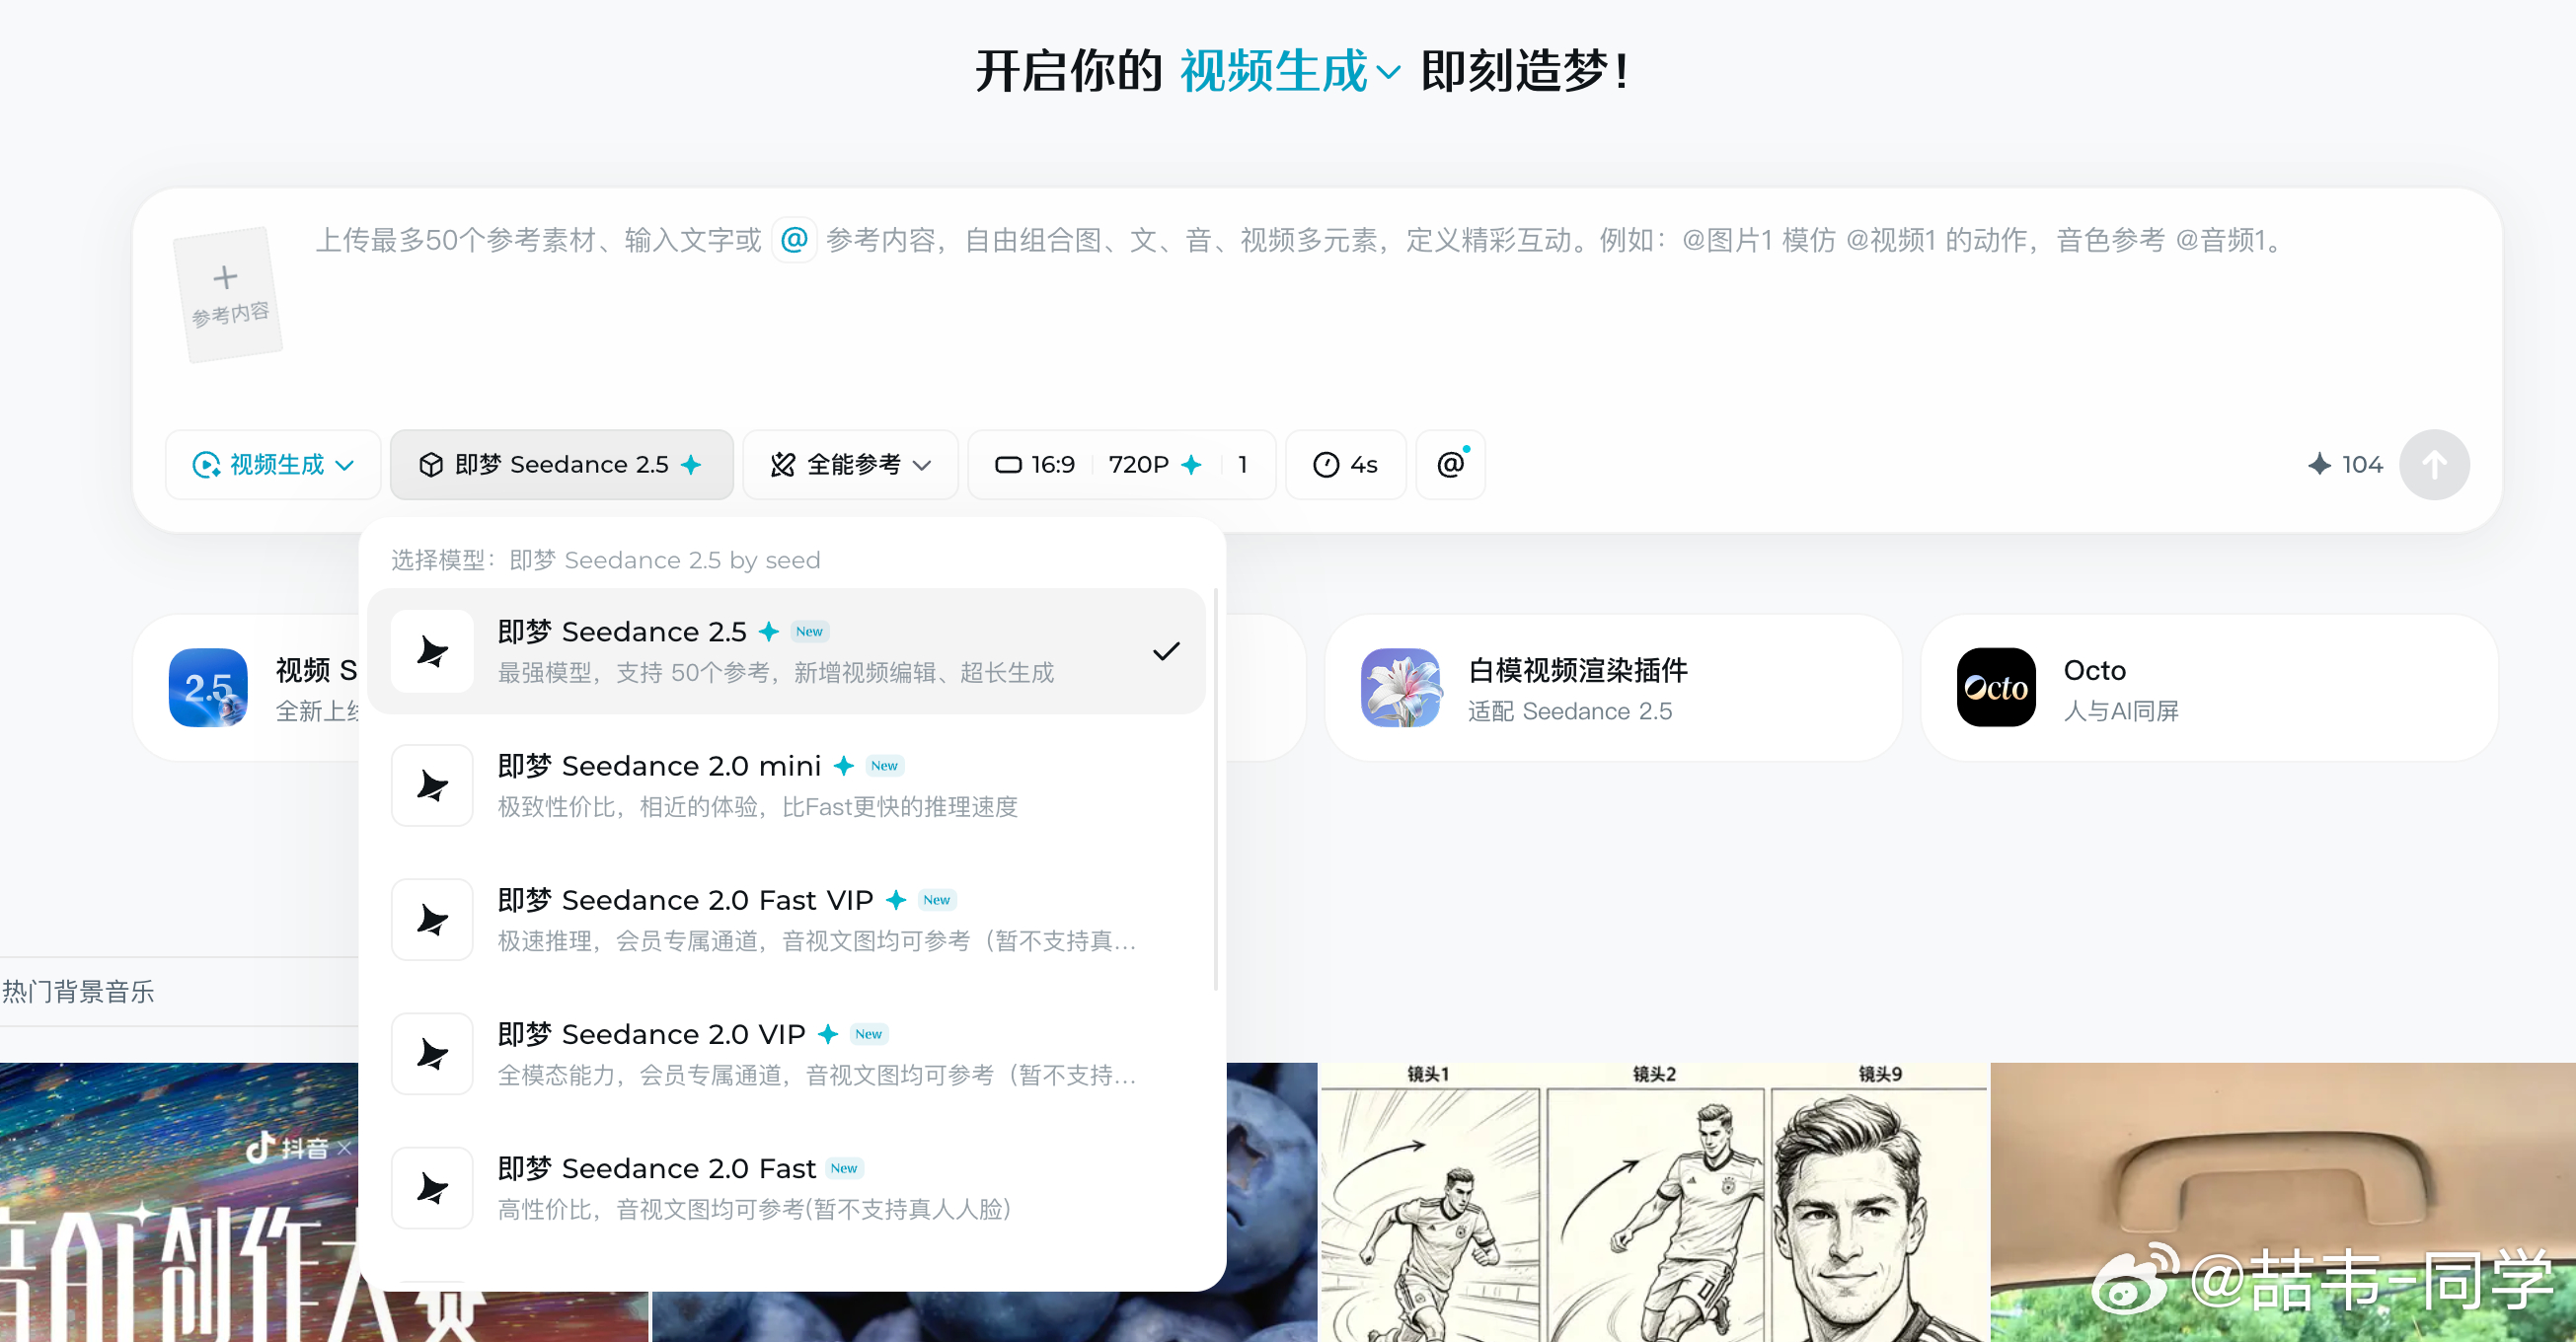Click the @ symbol in the prompt placeholder
The width and height of the screenshot is (2576, 1342).
coord(794,240)
